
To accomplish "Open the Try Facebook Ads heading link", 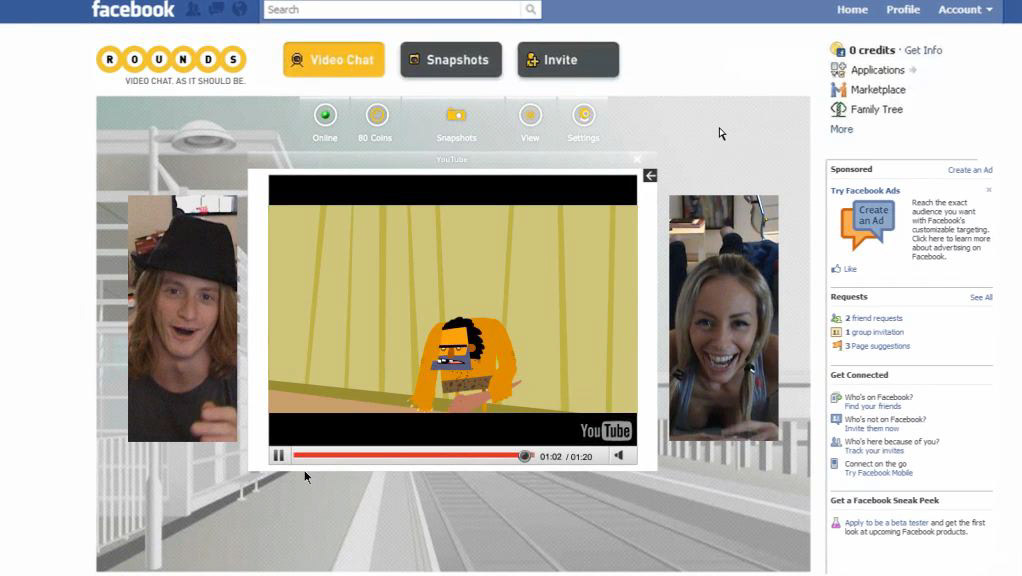I will tap(865, 191).
